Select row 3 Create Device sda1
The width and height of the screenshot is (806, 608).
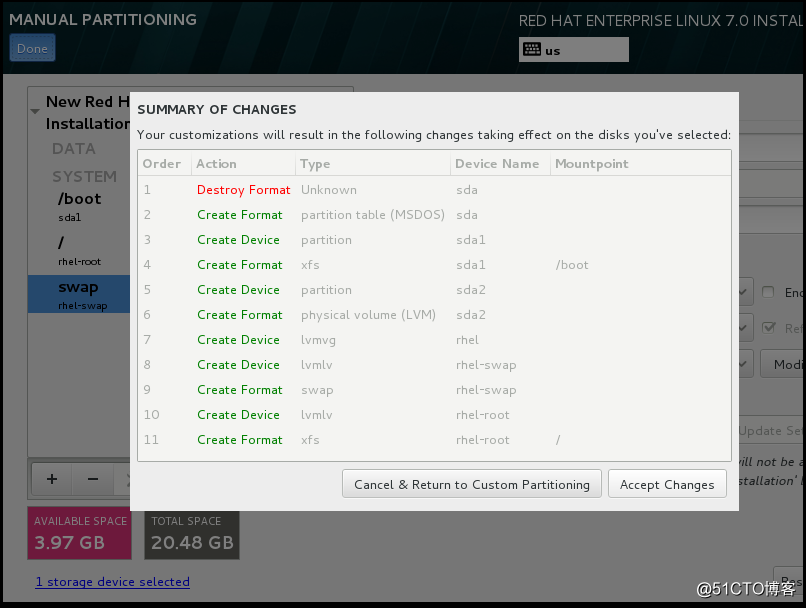tap(434, 240)
